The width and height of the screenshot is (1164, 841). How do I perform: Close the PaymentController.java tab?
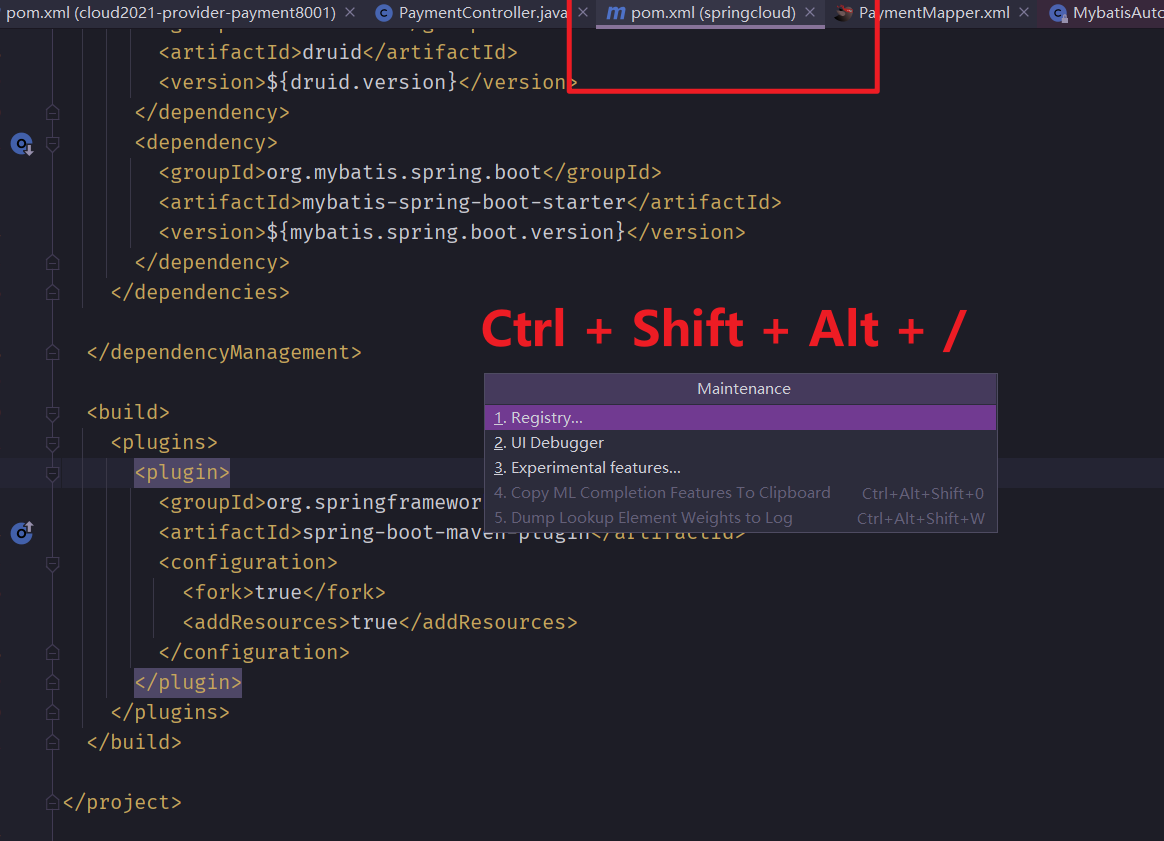583,13
